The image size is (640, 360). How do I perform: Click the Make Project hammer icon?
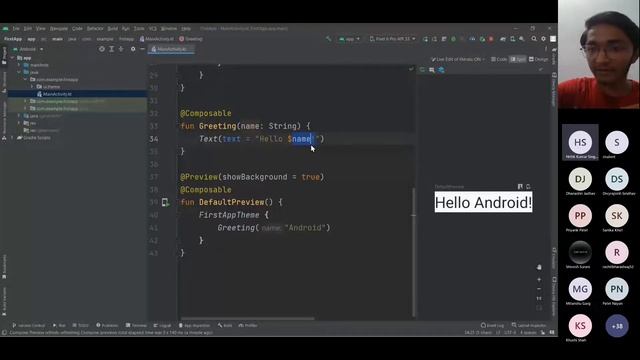[x=329, y=39]
